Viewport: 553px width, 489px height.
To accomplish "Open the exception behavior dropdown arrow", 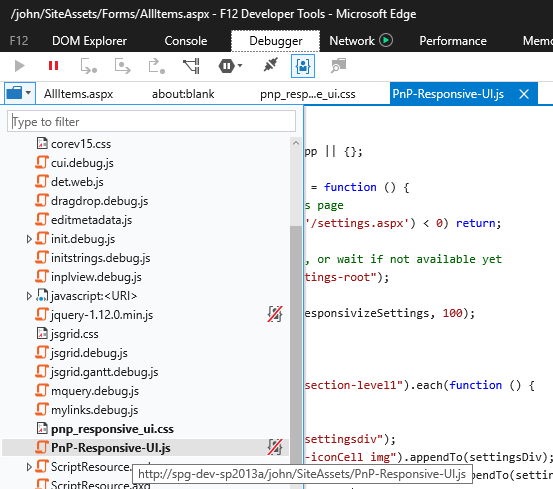I will [240, 66].
